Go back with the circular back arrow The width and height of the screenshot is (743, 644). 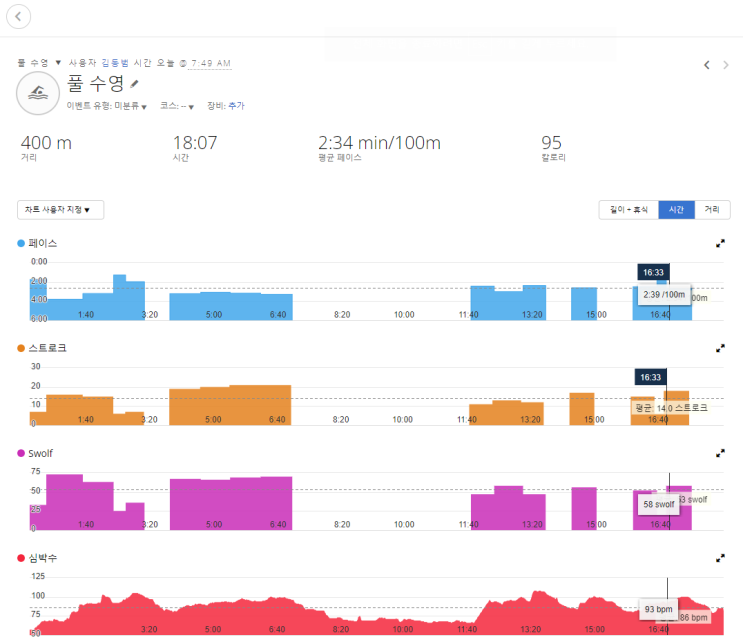[18, 17]
